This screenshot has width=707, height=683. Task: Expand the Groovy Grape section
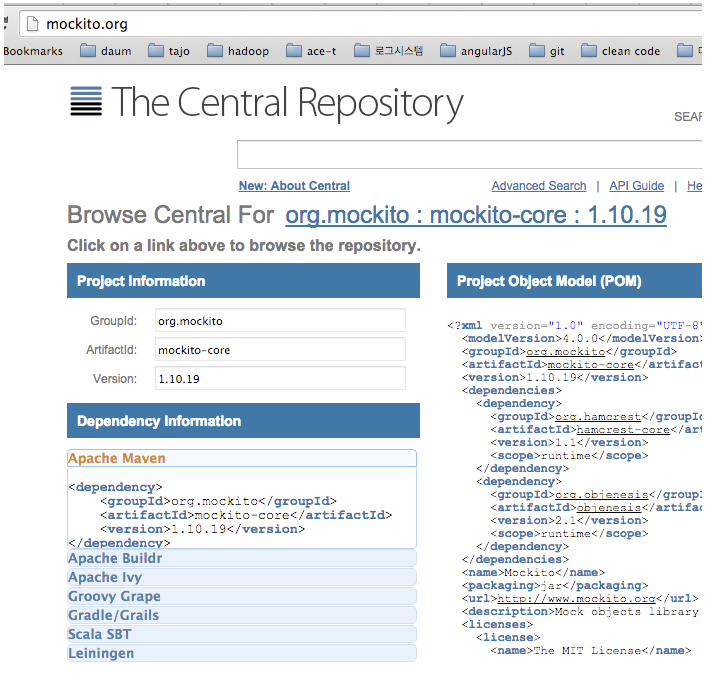click(x=242, y=596)
